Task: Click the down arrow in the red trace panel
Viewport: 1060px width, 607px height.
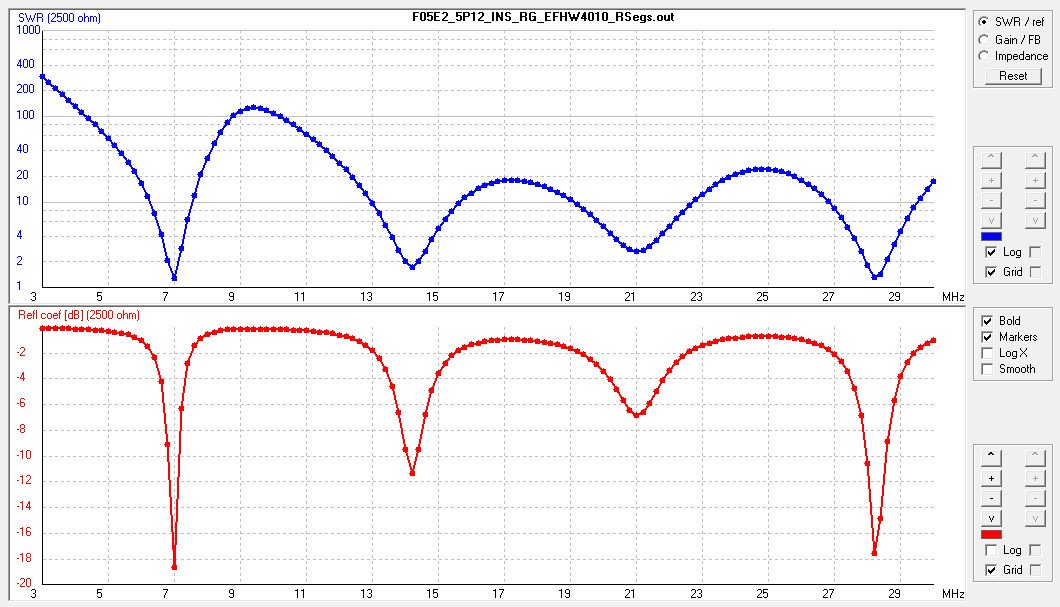Action: [x=991, y=518]
